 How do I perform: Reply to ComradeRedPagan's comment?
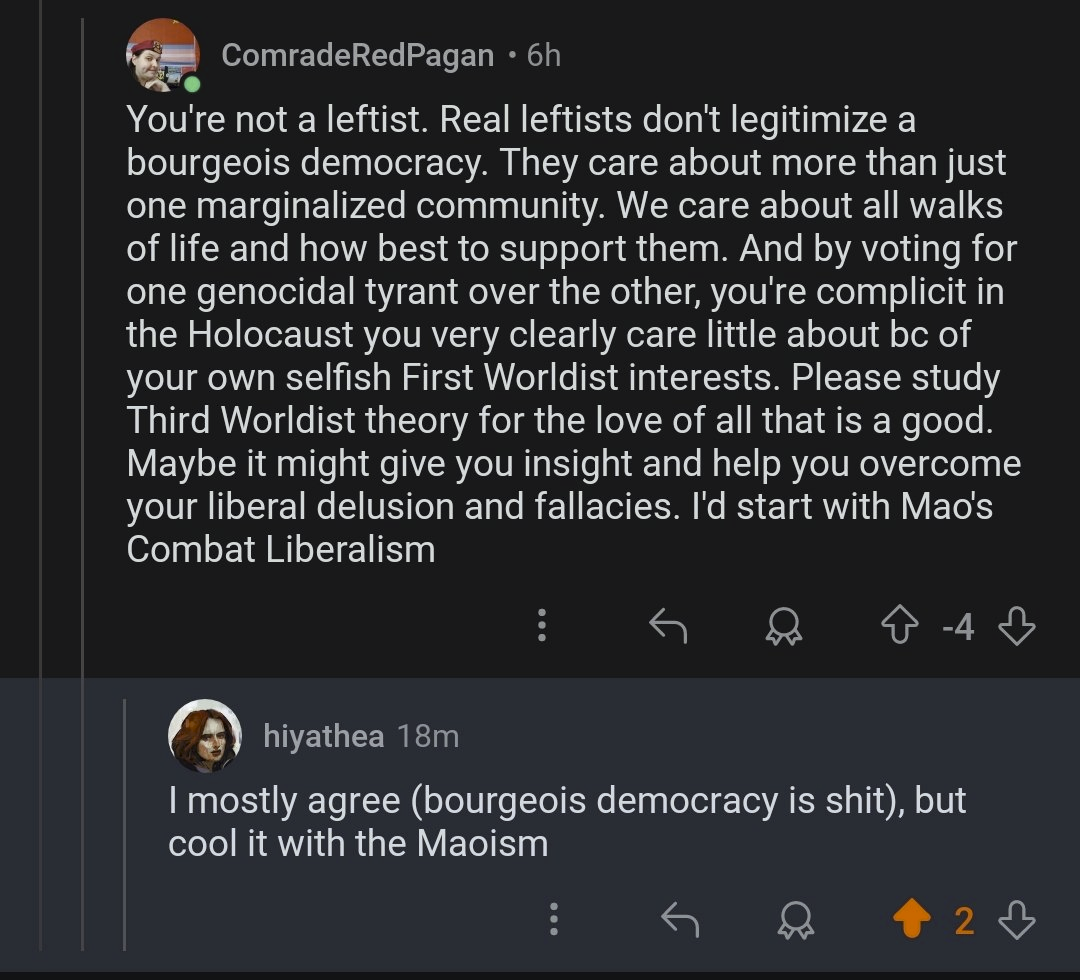(x=668, y=626)
